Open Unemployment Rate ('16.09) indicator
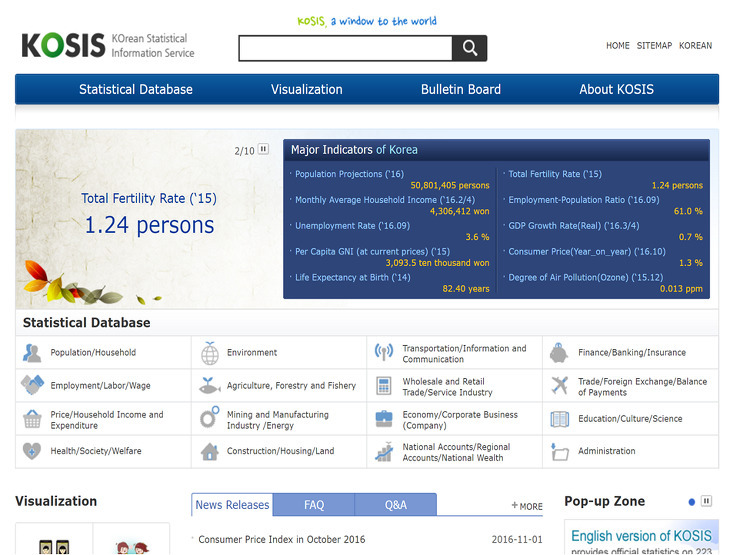Screen dimensions: 740x555 point(353,226)
